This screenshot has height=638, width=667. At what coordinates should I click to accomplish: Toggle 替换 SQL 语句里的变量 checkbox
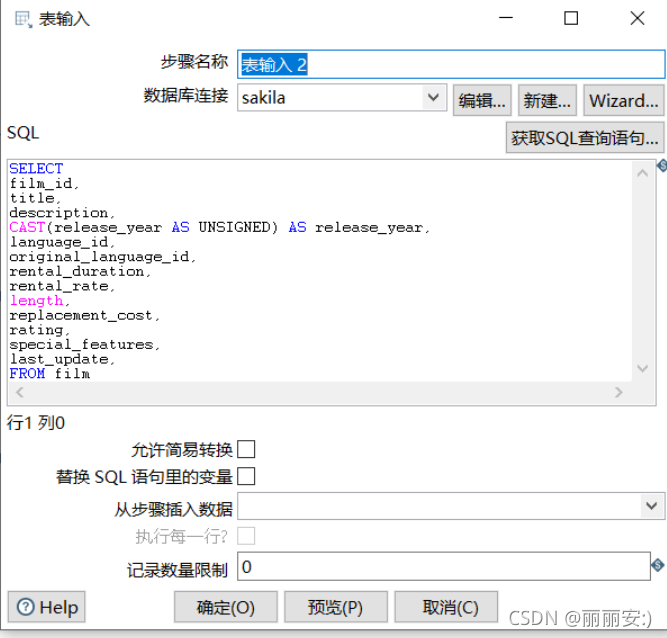coord(246,476)
